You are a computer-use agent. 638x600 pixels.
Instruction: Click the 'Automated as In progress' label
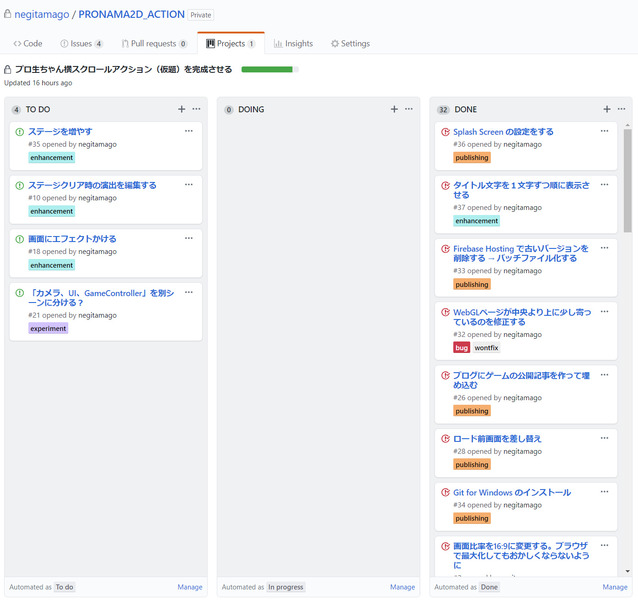point(263,587)
